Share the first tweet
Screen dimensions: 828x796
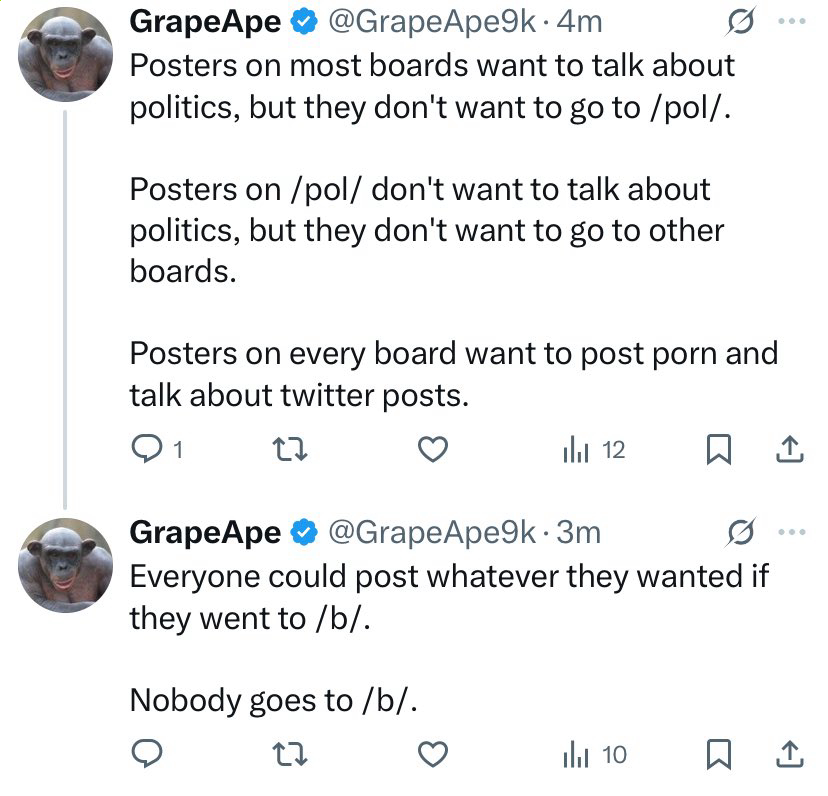790,449
